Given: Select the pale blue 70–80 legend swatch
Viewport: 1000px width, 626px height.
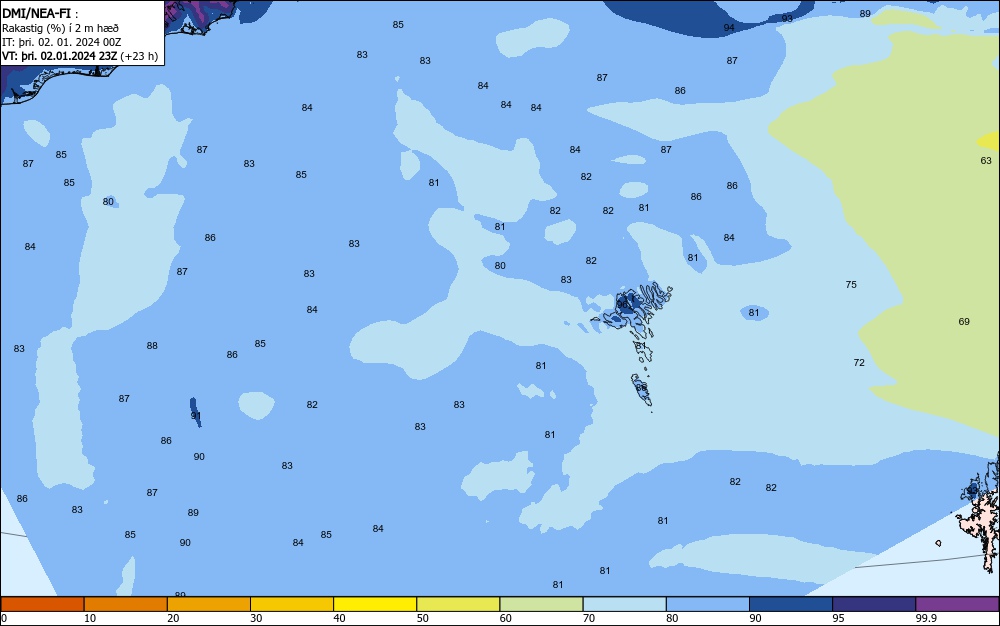Looking at the screenshot, I should [624, 604].
